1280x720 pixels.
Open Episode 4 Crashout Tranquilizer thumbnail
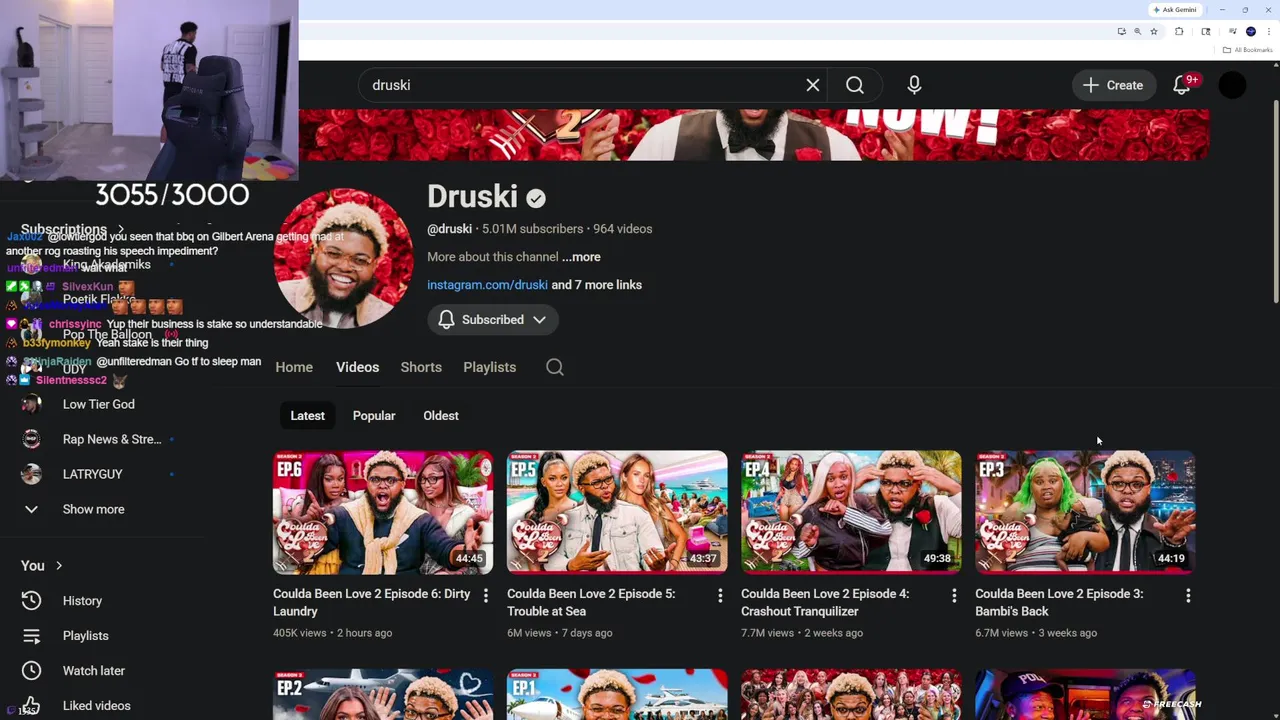[x=851, y=512]
